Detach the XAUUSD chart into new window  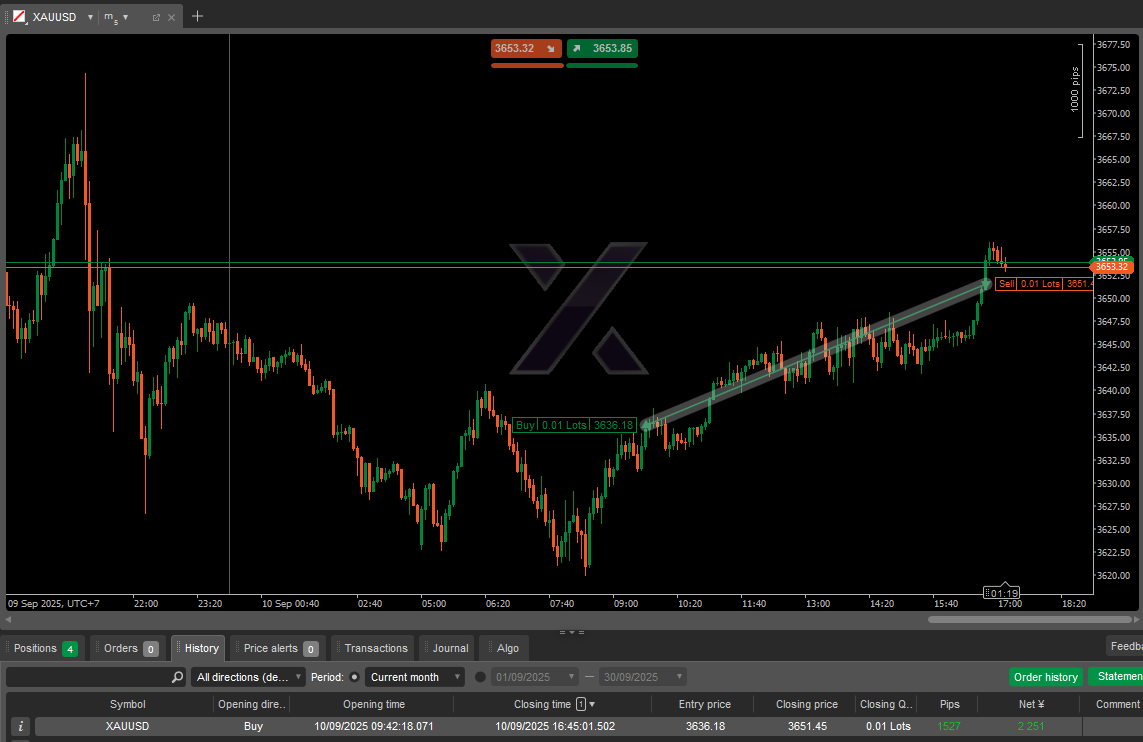[x=156, y=17]
